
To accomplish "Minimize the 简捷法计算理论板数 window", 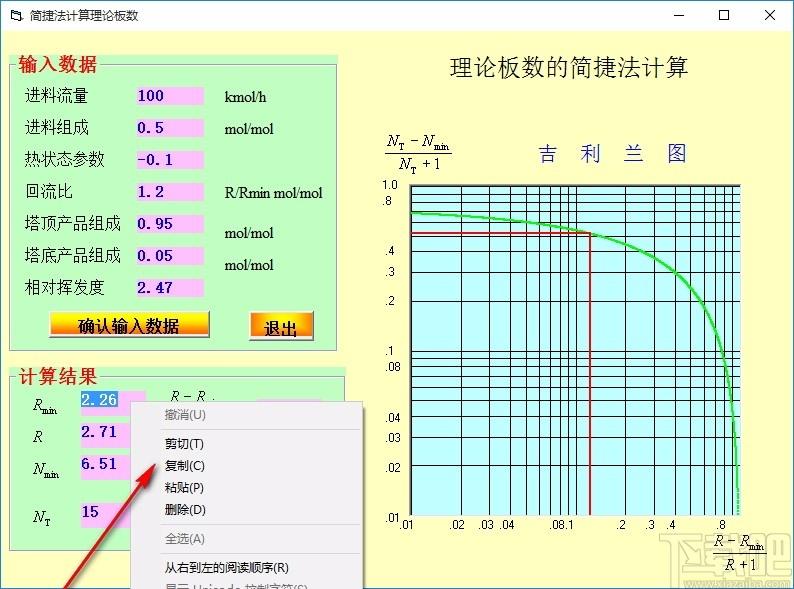I will point(679,15).
